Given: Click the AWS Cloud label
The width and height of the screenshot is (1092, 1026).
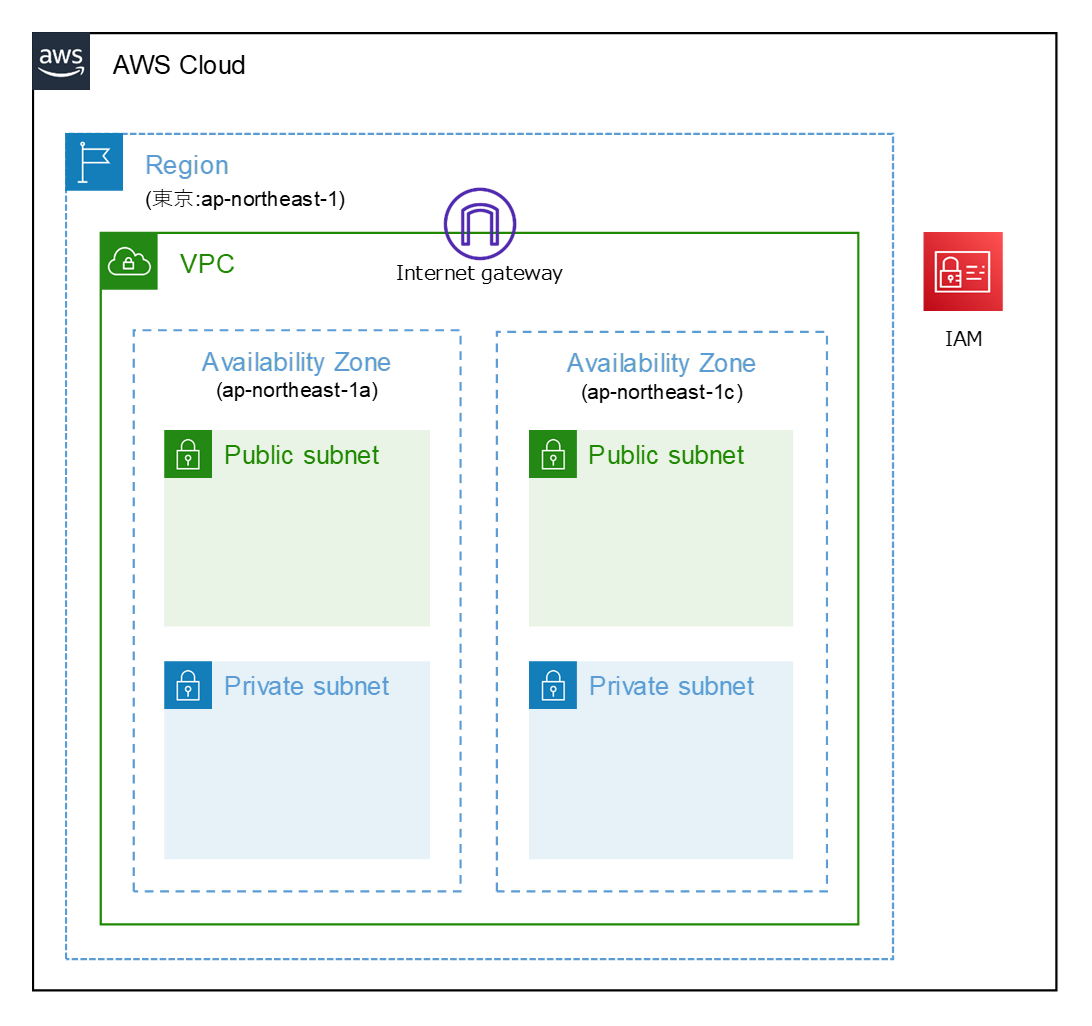Looking at the screenshot, I should (x=179, y=65).
